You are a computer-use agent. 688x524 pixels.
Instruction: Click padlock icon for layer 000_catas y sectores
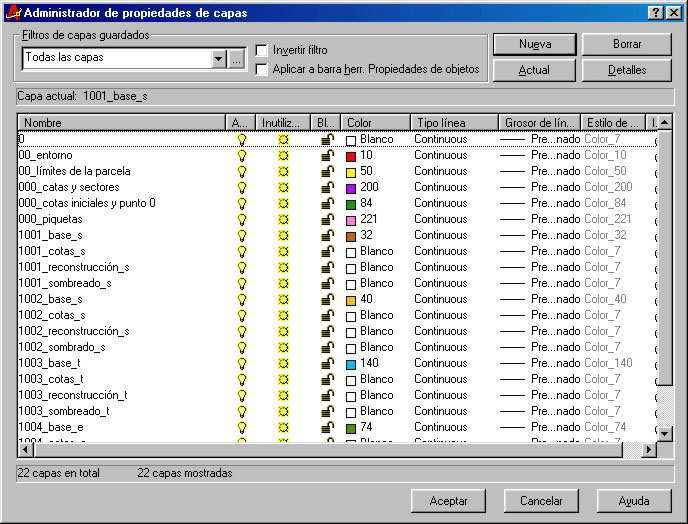tap(326, 188)
